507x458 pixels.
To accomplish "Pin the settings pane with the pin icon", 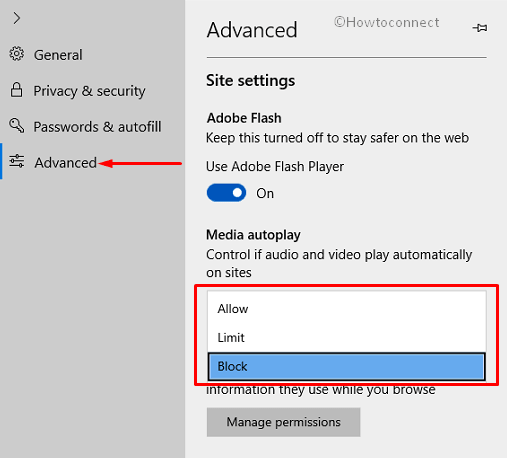I will coord(480,28).
